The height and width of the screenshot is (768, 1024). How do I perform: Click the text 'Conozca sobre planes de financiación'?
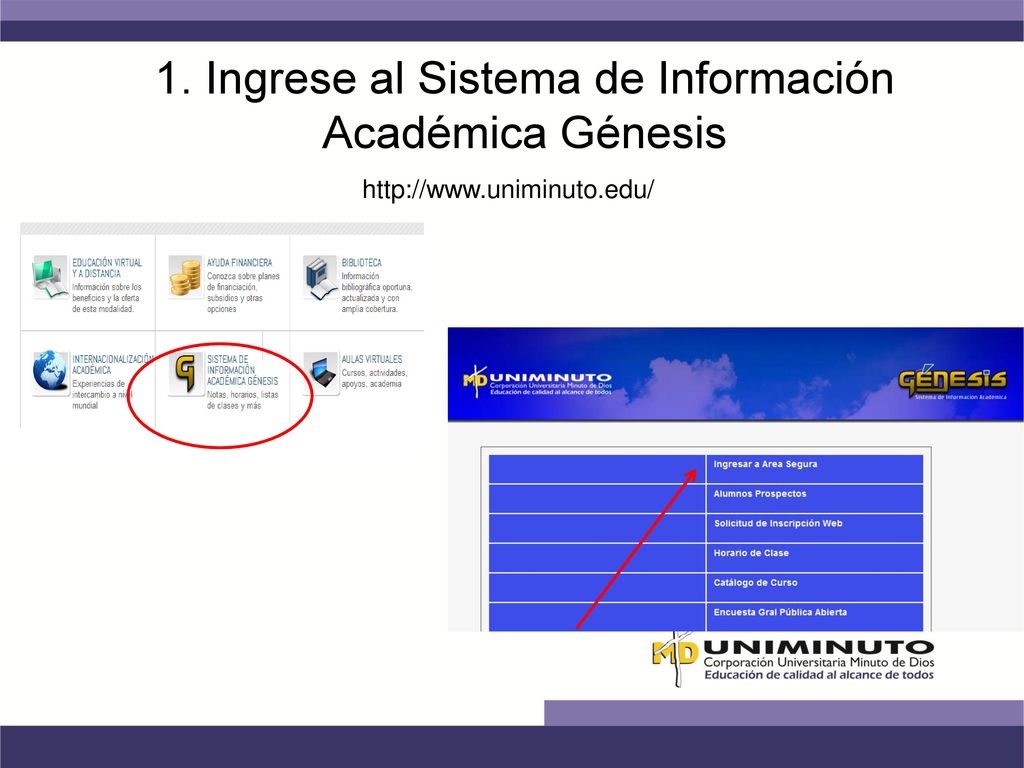243,281
